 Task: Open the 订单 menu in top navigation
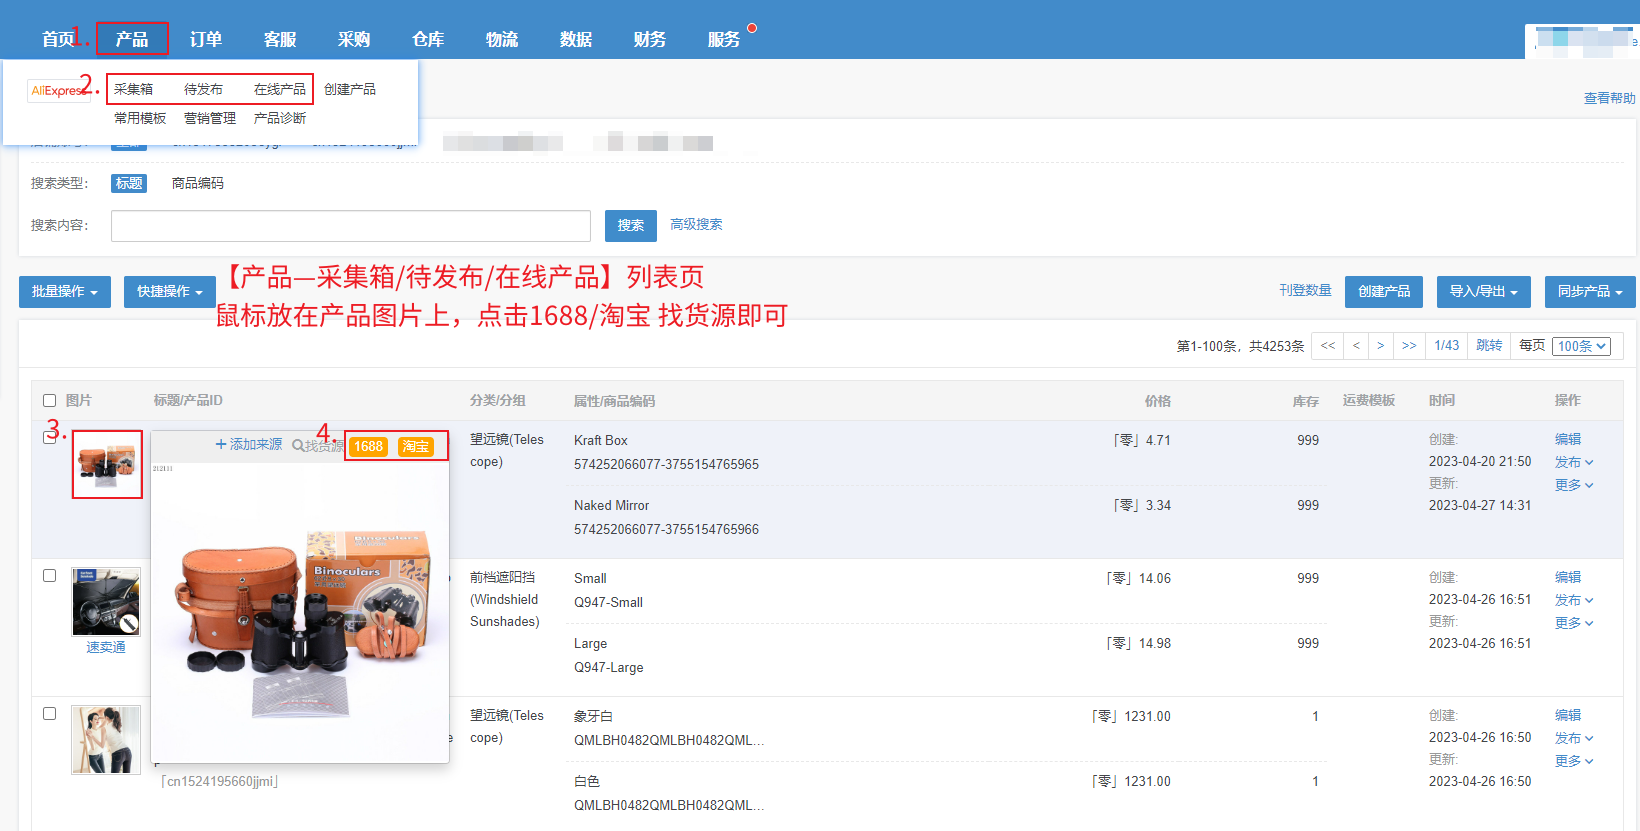(206, 39)
